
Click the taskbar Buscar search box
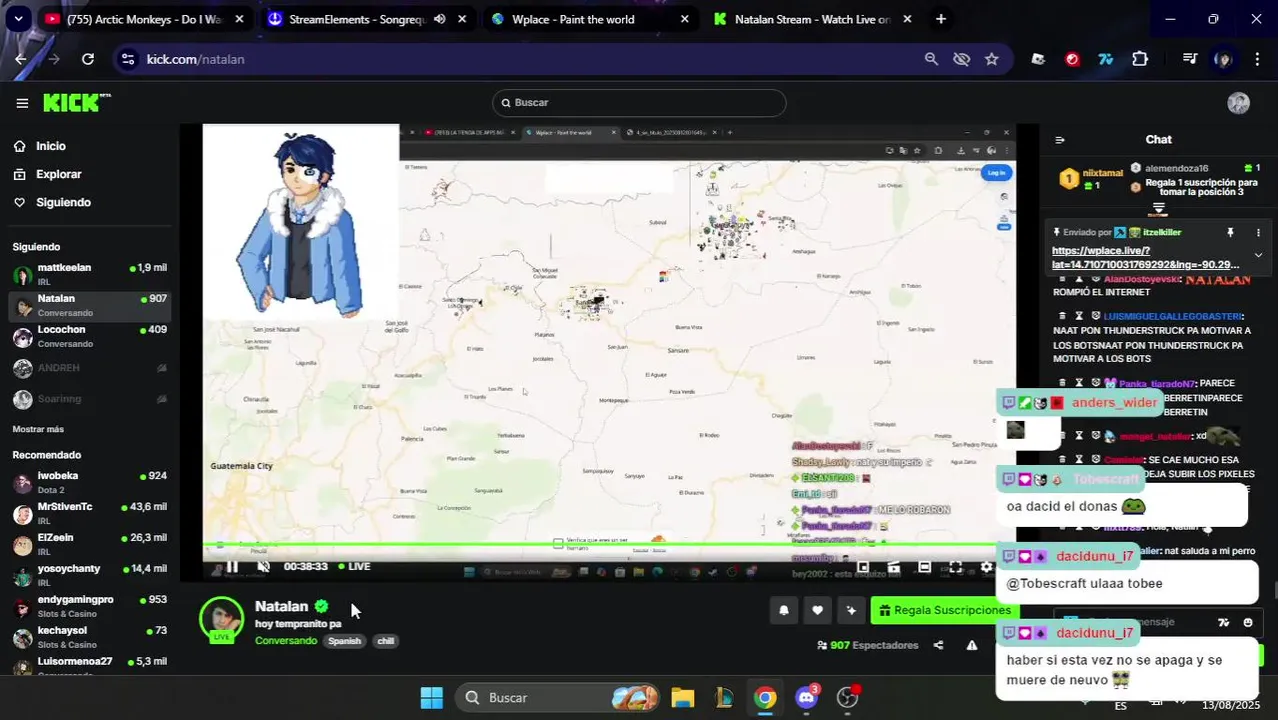[x=558, y=697]
